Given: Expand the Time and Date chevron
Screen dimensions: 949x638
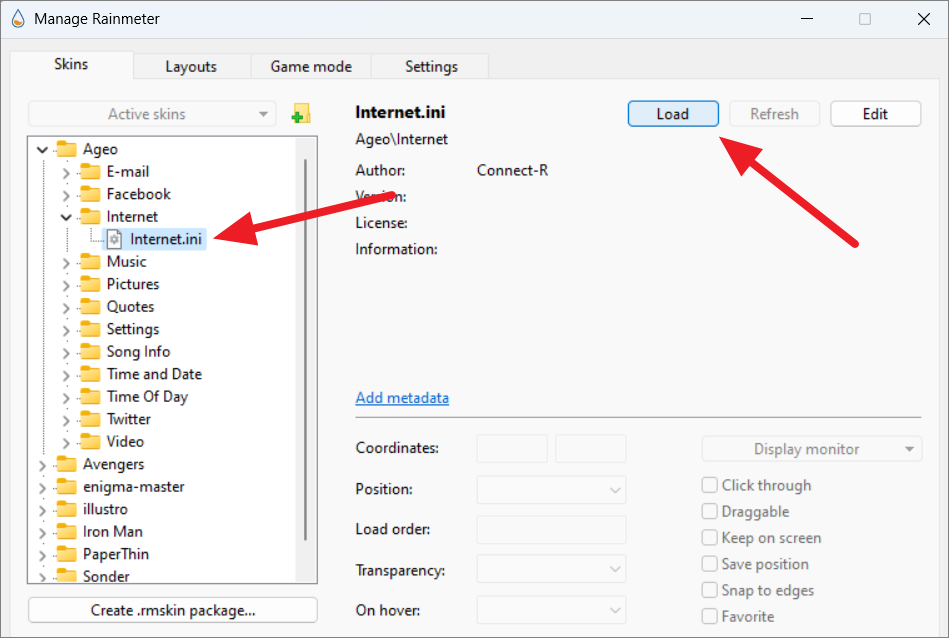Looking at the screenshot, I should click(66, 375).
